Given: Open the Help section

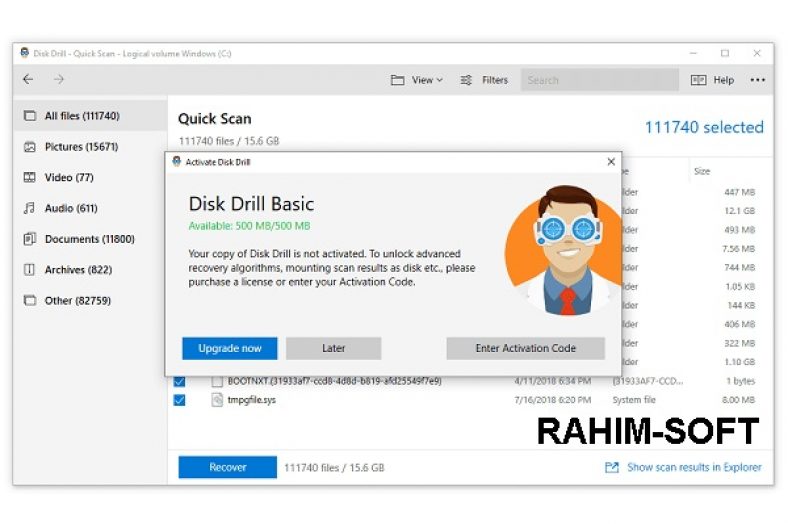Looking at the screenshot, I should click(712, 80).
